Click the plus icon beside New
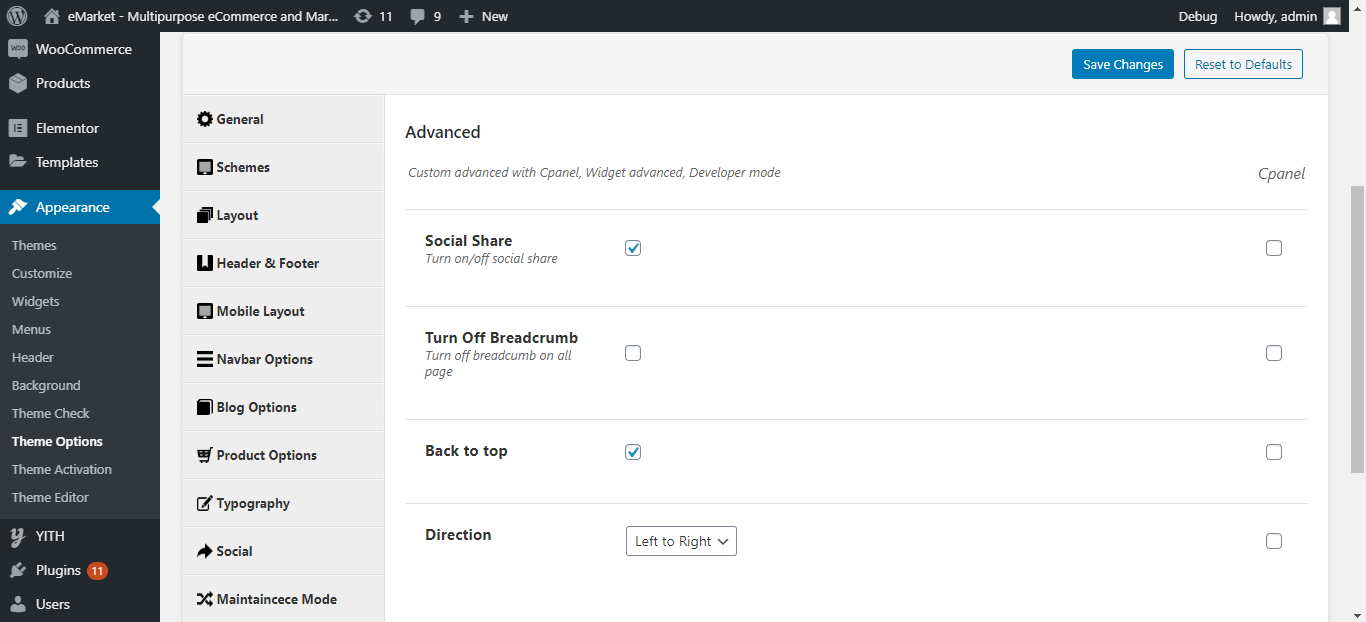1366x622 pixels. coord(466,16)
